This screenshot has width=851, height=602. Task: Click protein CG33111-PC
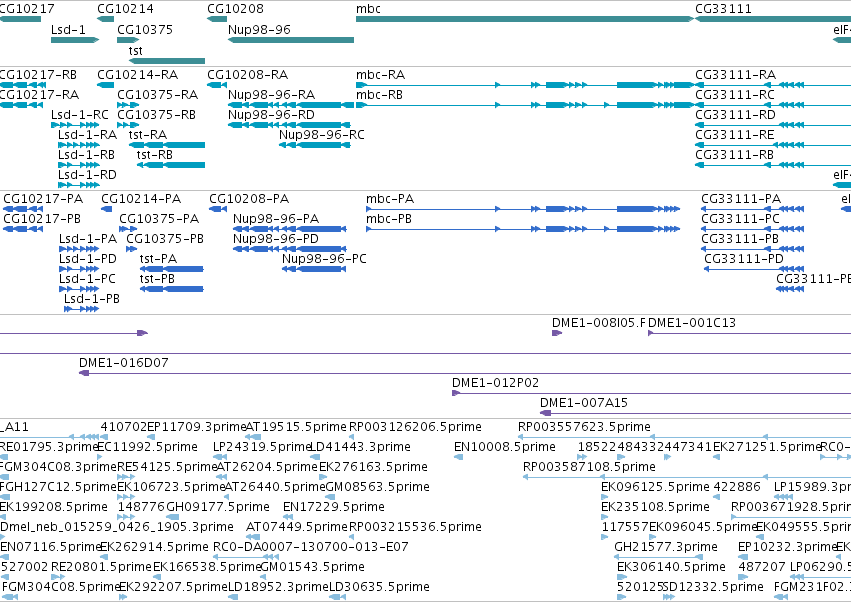tap(753, 229)
